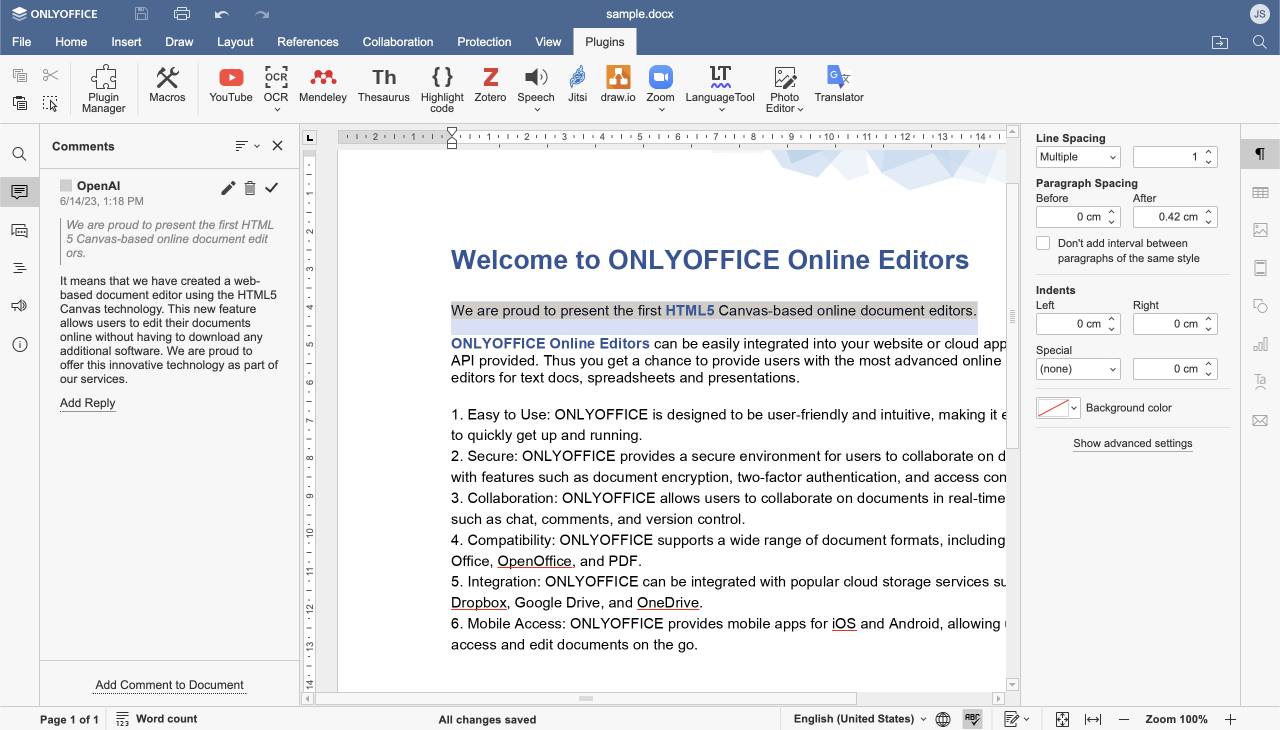Resolve the OpenAI comment with checkmark
The width and height of the screenshot is (1280, 730).
pos(272,188)
